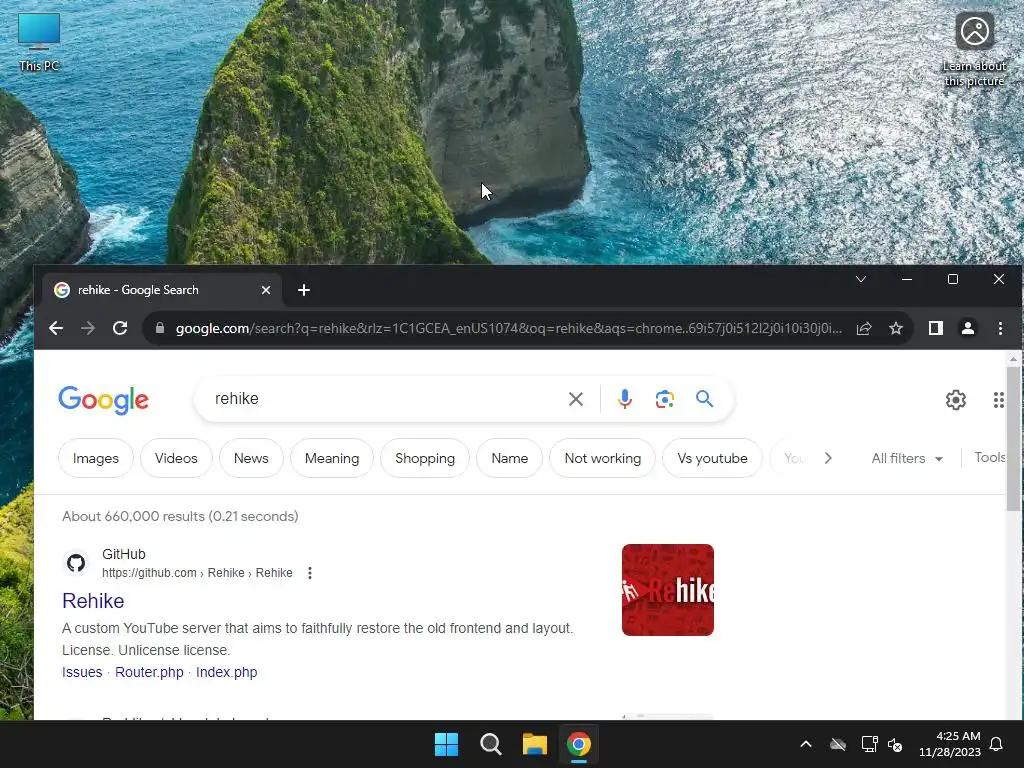Click the muted volume tray icon
This screenshot has width=1024, height=768.
coord(895,744)
